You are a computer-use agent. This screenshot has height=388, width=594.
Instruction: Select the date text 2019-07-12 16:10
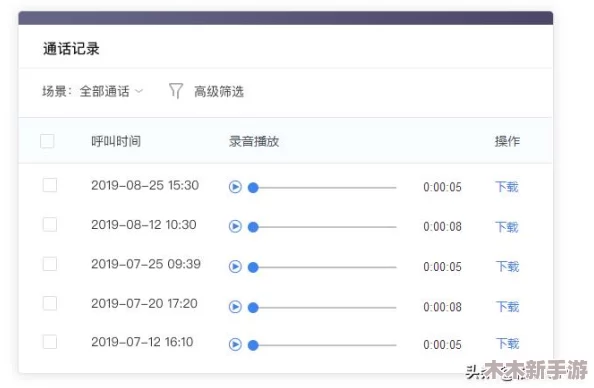[142, 342]
